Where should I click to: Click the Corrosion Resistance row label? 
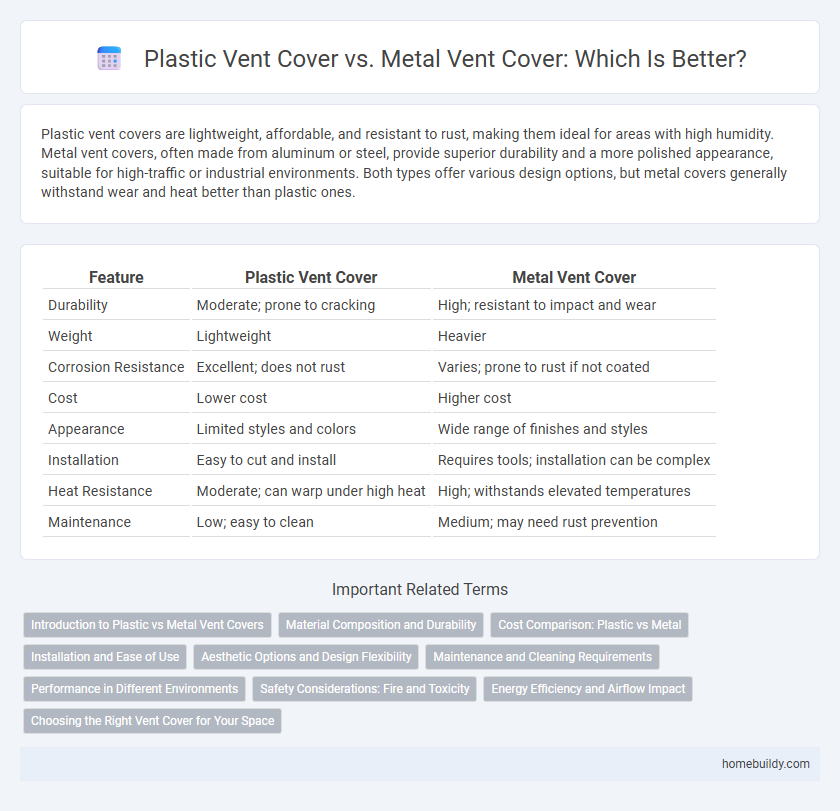(116, 367)
